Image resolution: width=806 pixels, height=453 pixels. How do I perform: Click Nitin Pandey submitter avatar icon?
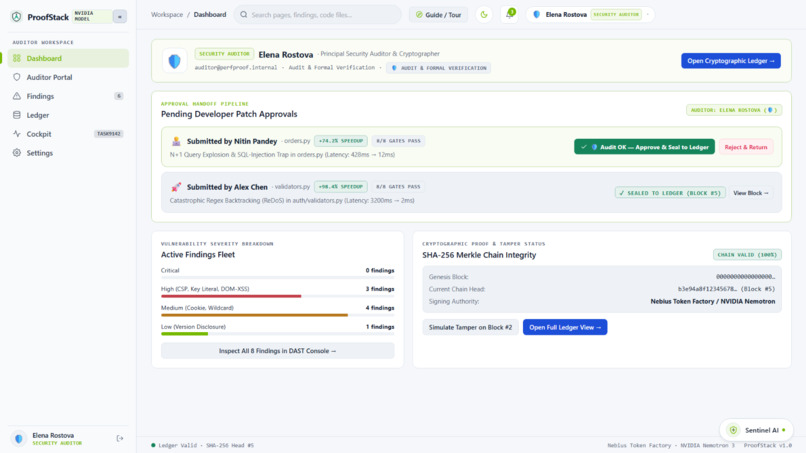[x=176, y=141]
